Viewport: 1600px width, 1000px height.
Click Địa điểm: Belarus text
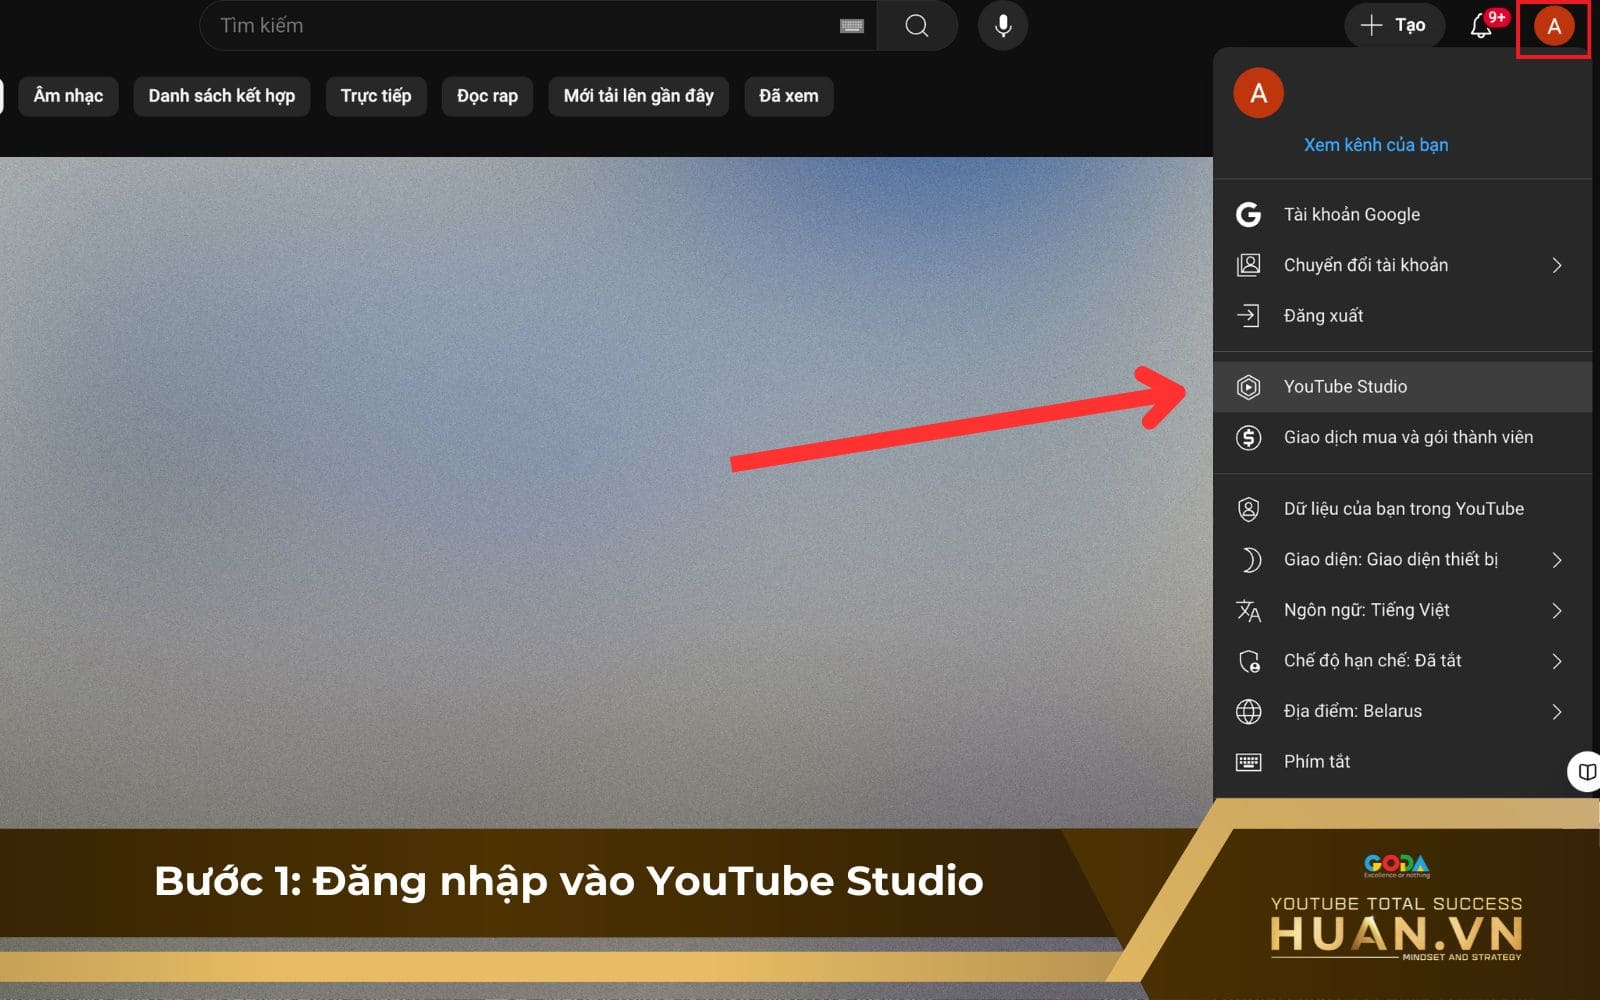point(1353,711)
